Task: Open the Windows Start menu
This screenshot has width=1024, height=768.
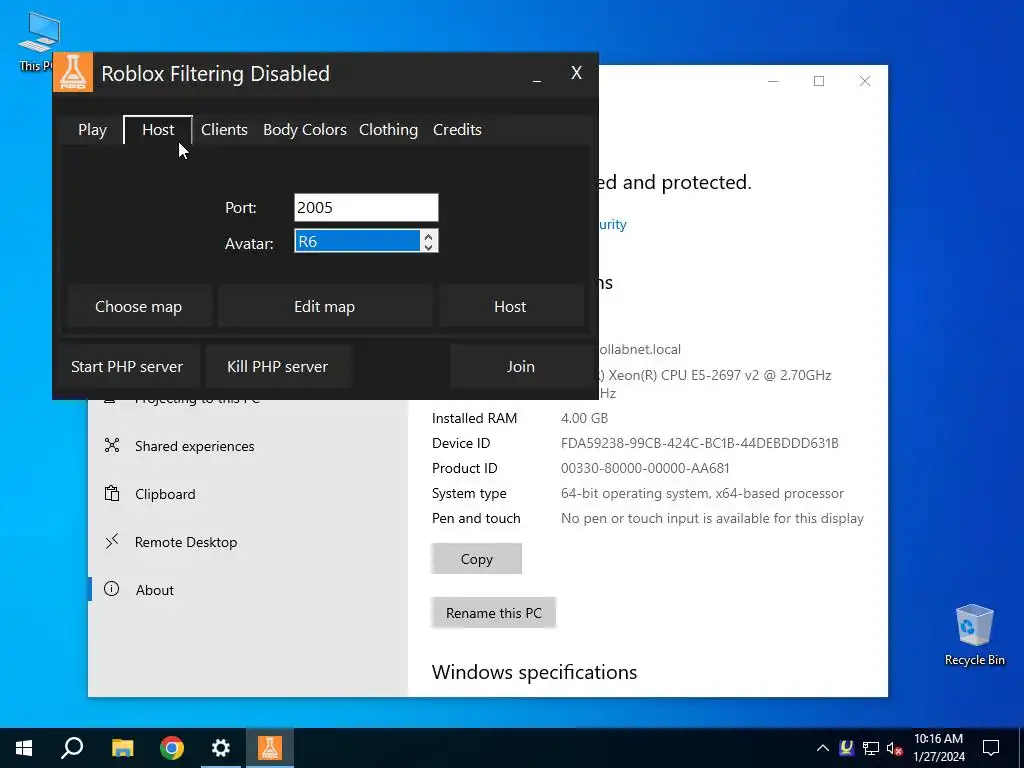Action: 24,748
